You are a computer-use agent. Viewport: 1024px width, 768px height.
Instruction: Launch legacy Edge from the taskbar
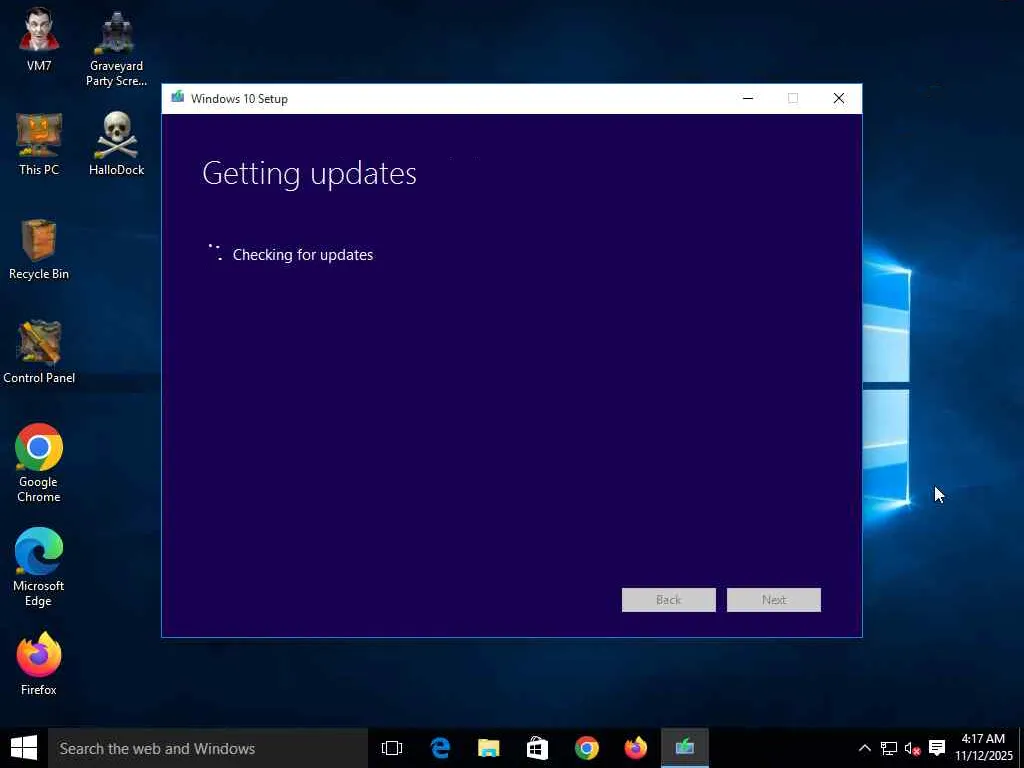[x=440, y=748]
